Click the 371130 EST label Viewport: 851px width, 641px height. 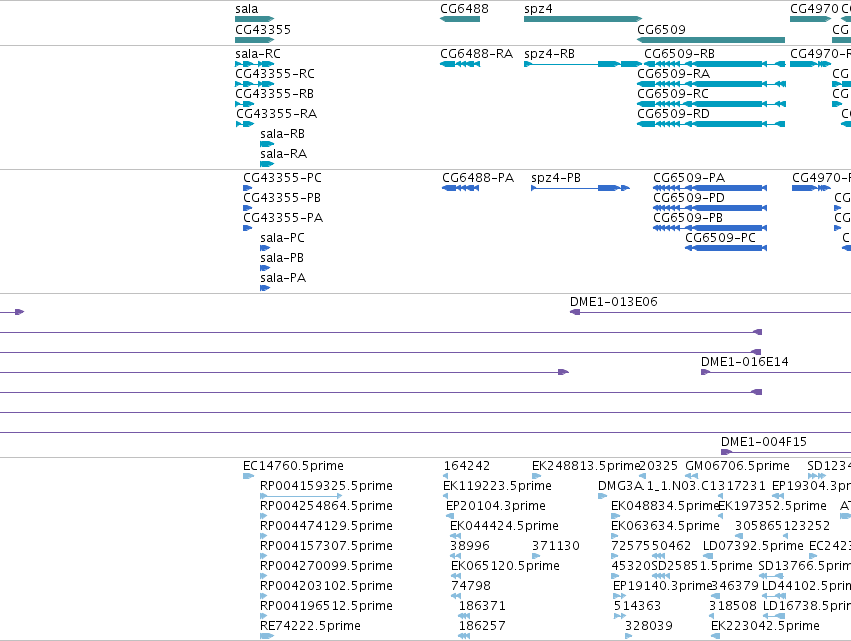(556, 545)
